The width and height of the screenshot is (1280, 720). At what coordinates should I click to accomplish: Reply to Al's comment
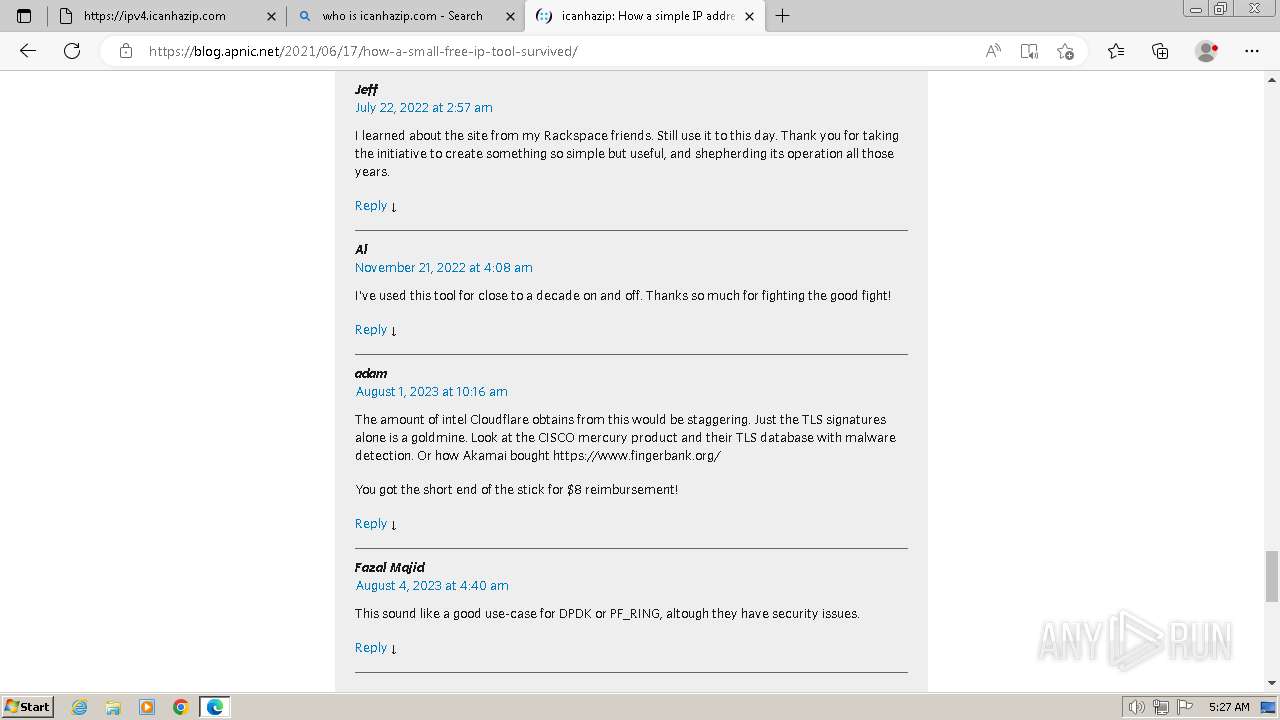[371, 330]
